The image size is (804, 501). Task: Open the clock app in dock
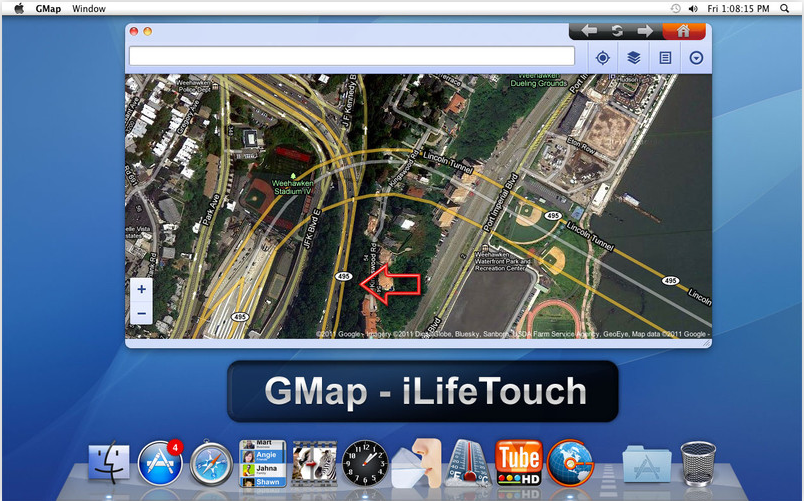pos(365,463)
